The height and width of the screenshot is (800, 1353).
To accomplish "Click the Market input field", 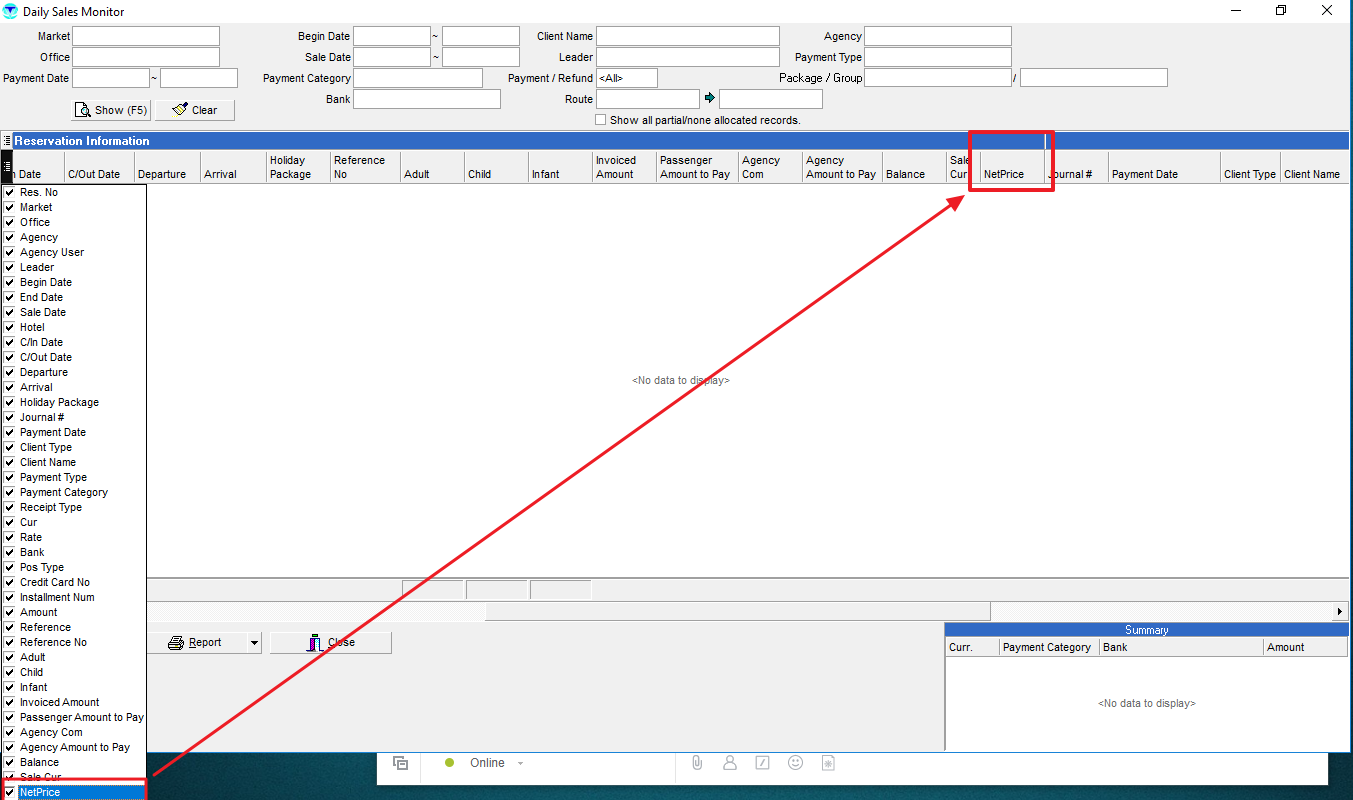I will pos(146,36).
